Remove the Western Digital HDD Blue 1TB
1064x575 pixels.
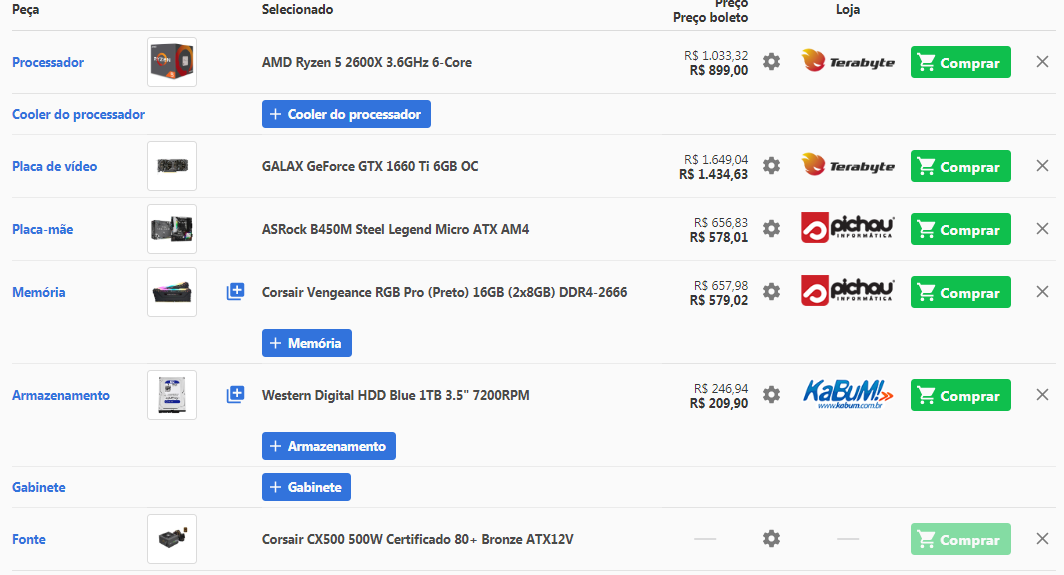(x=1042, y=395)
